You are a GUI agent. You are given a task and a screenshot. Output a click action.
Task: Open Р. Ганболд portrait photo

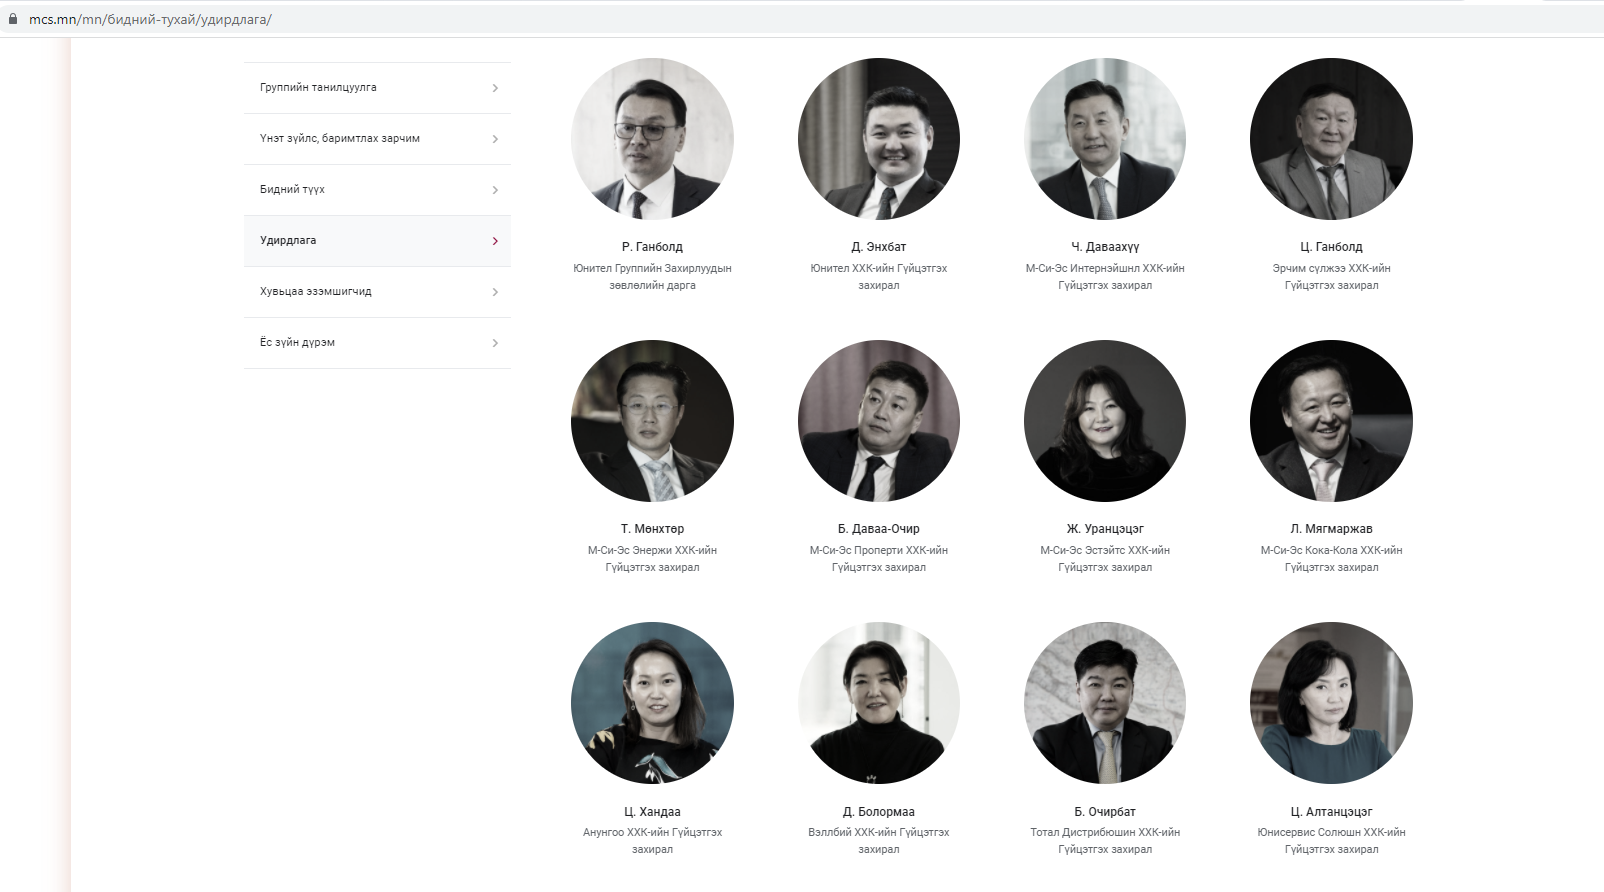tap(652, 139)
